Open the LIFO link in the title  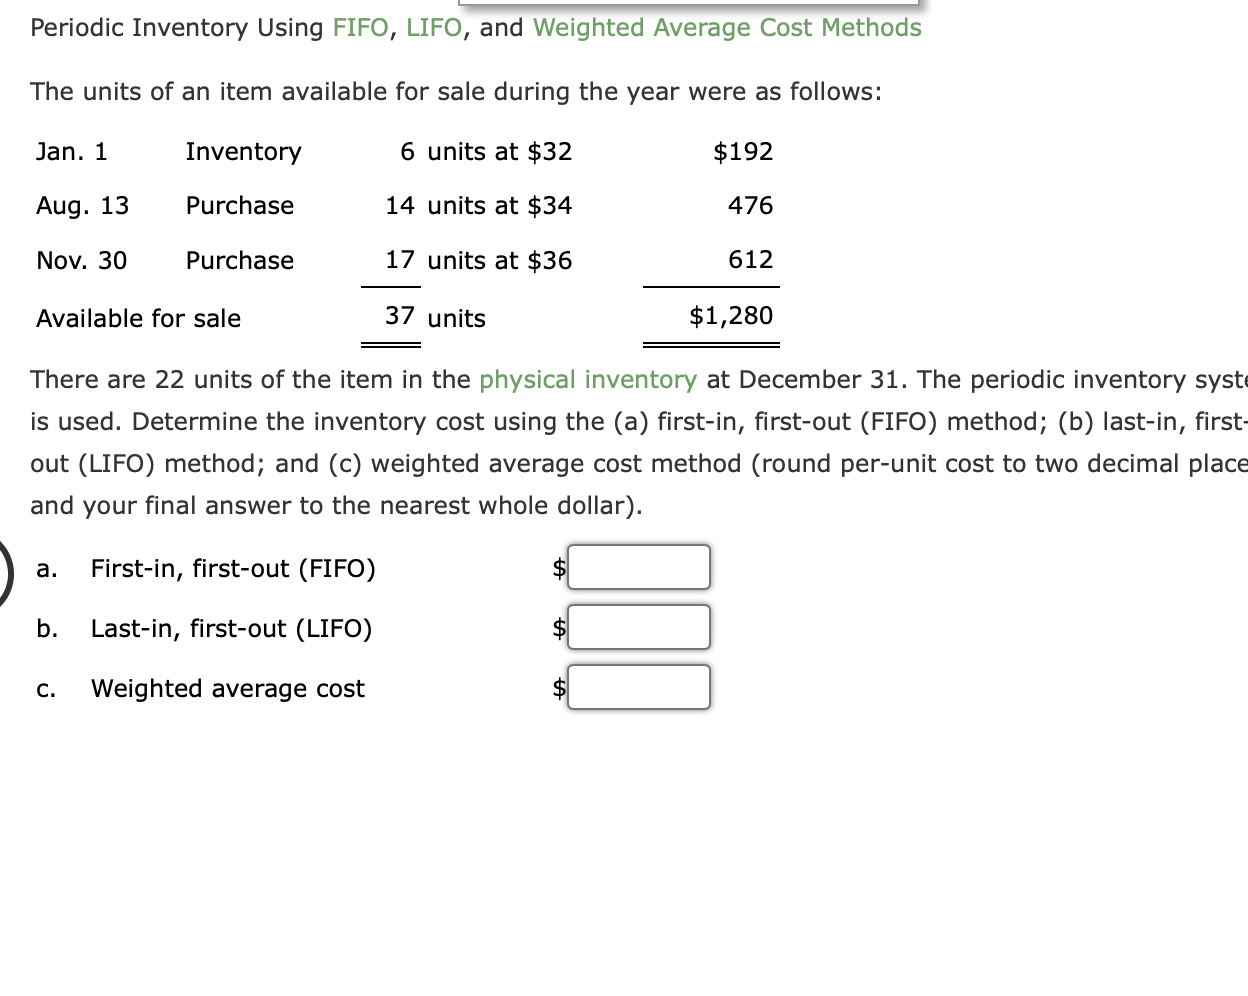point(436,27)
